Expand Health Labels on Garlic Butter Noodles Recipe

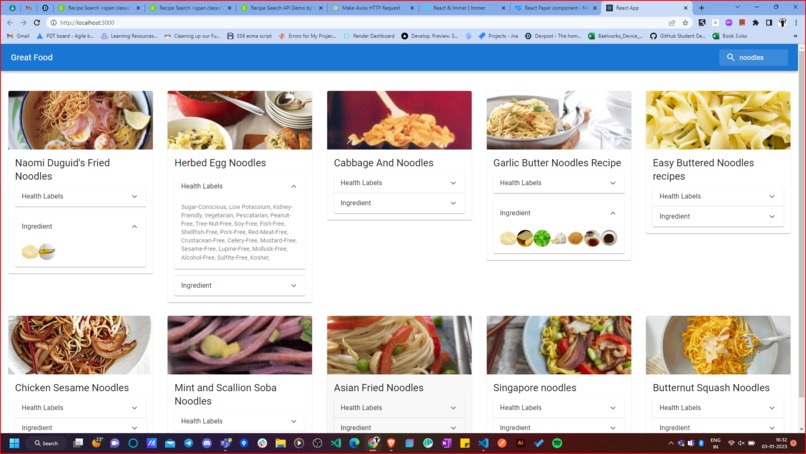(x=559, y=183)
